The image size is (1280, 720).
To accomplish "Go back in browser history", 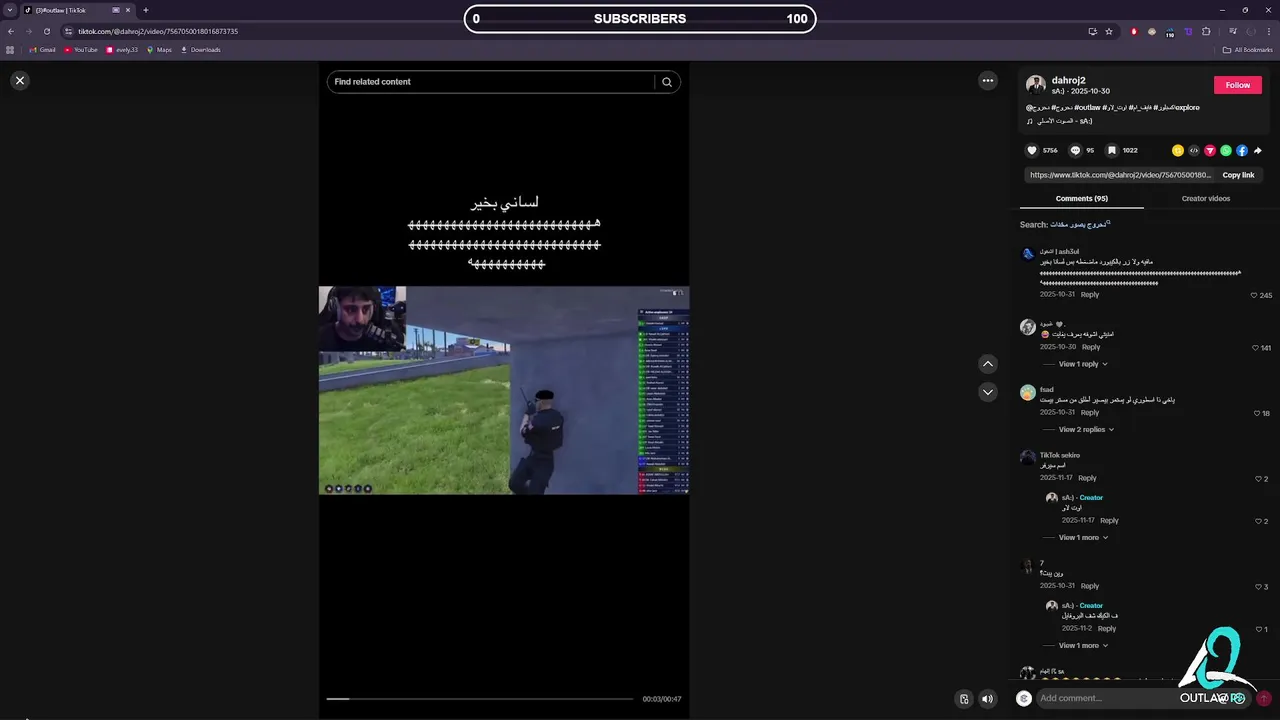I will [11, 31].
